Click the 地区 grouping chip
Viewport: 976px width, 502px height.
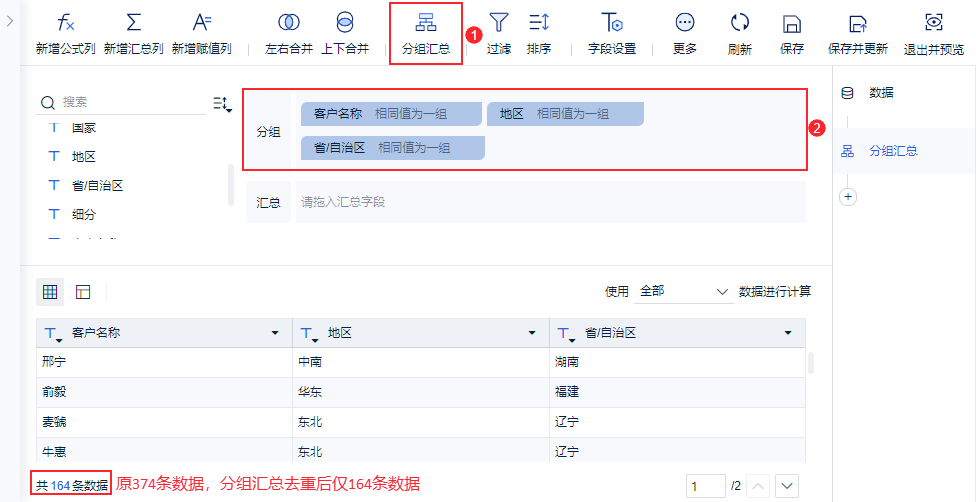565,114
